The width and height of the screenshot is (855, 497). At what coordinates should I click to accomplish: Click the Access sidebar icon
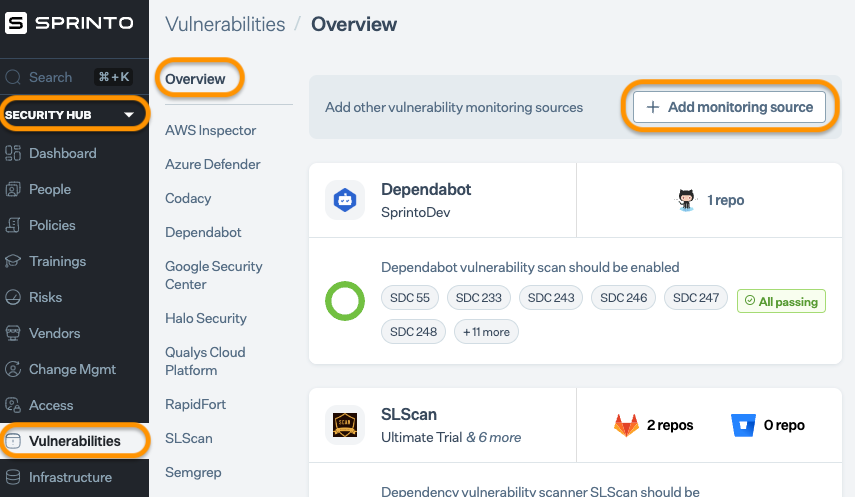point(13,405)
